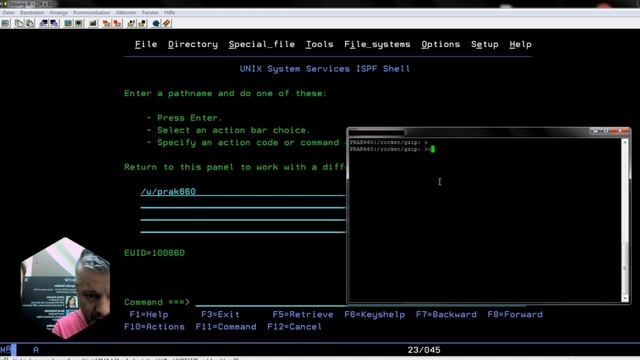Open the Hilfe menu
640x360 pixels.
pos(169,13)
